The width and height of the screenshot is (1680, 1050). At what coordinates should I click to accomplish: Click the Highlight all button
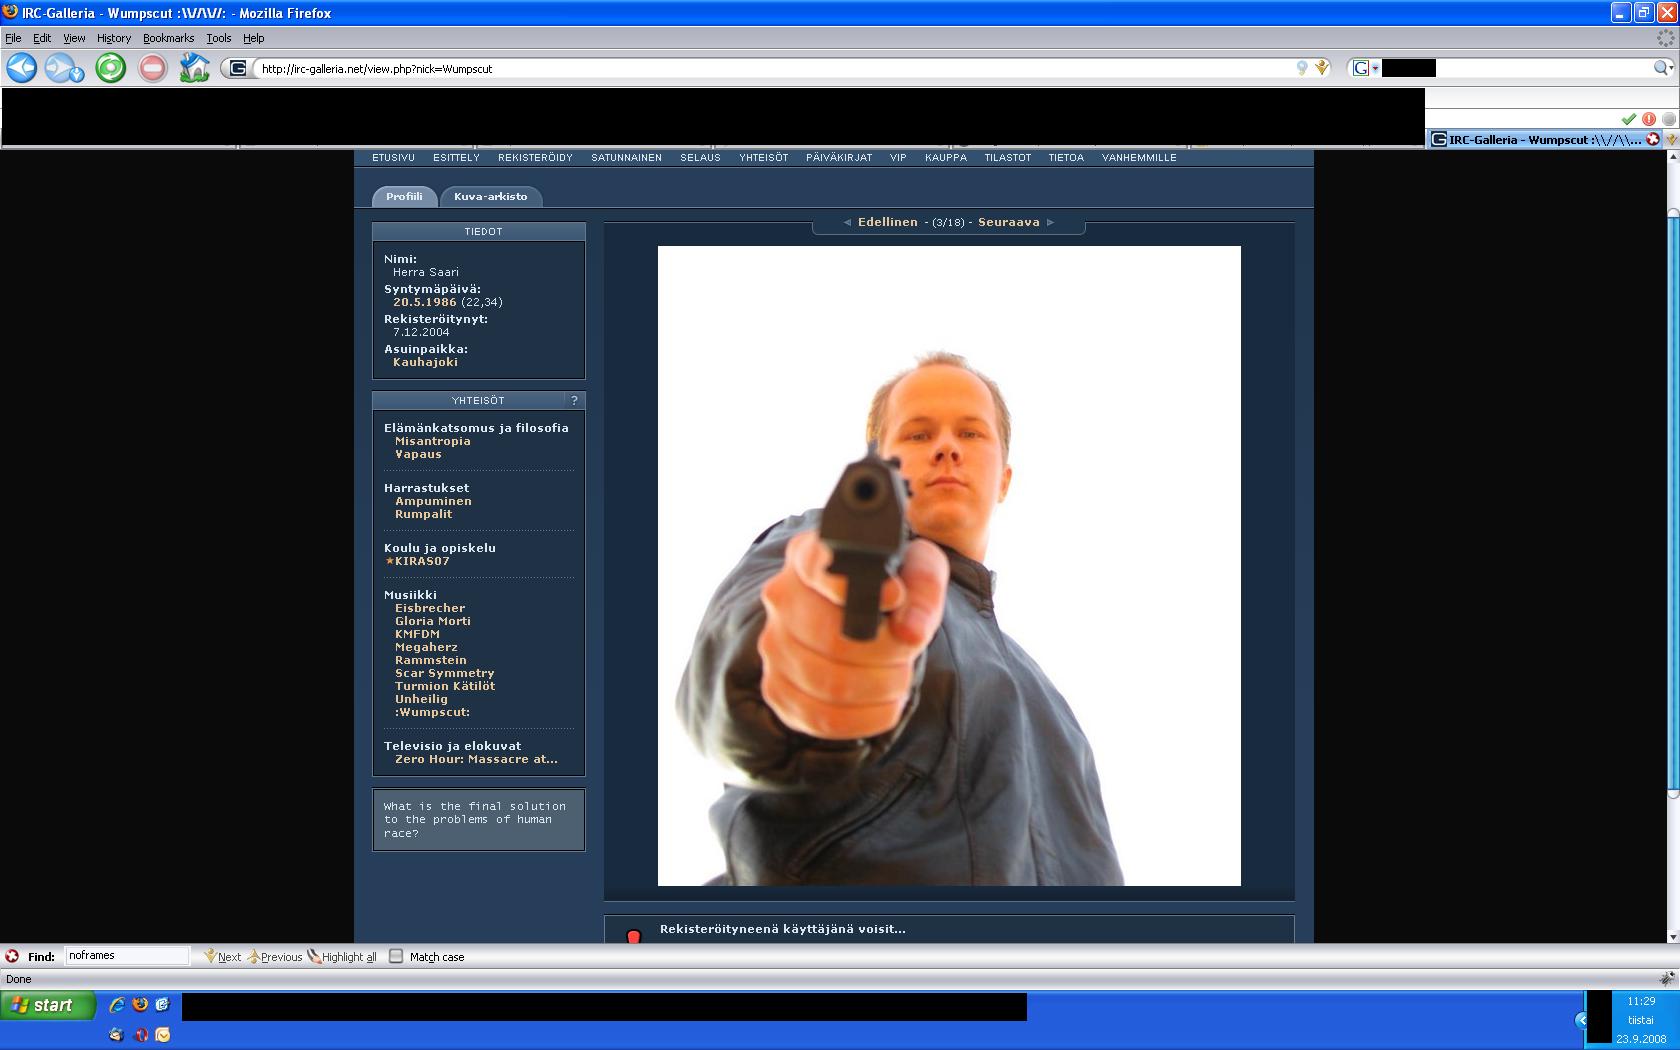(342, 957)
